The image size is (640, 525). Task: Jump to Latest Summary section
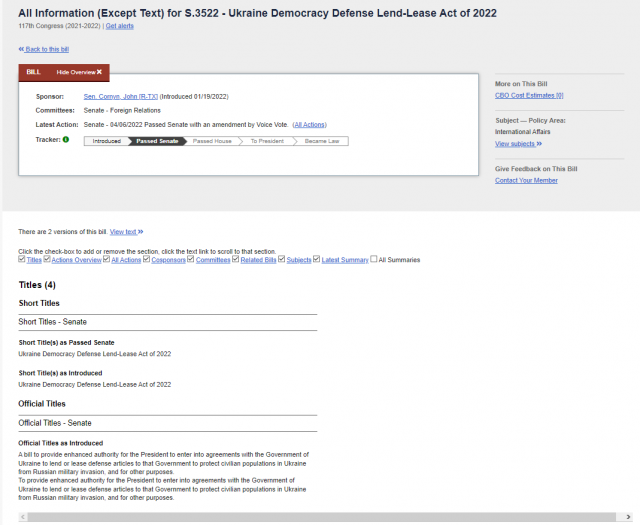[345, 260]
